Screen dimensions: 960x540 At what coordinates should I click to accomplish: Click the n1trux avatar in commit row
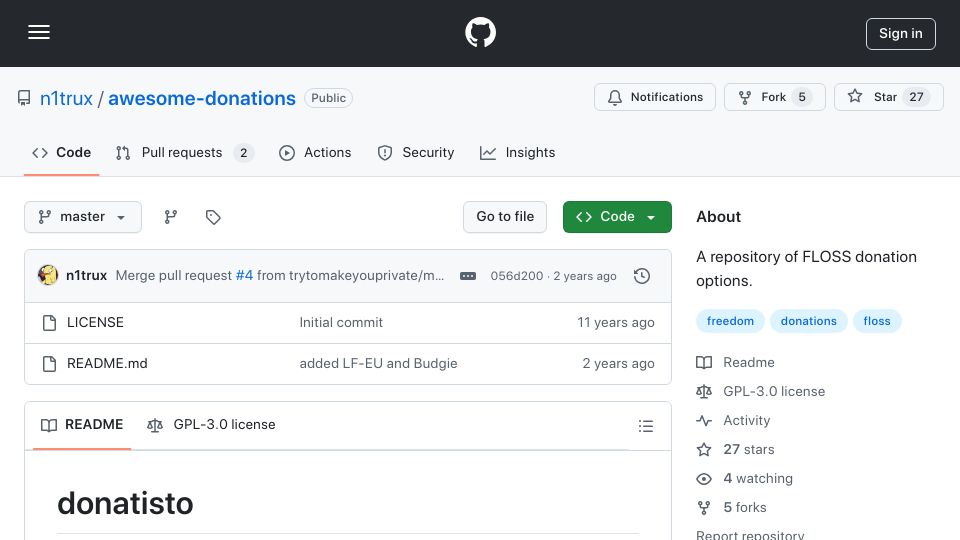click(48, 276)
